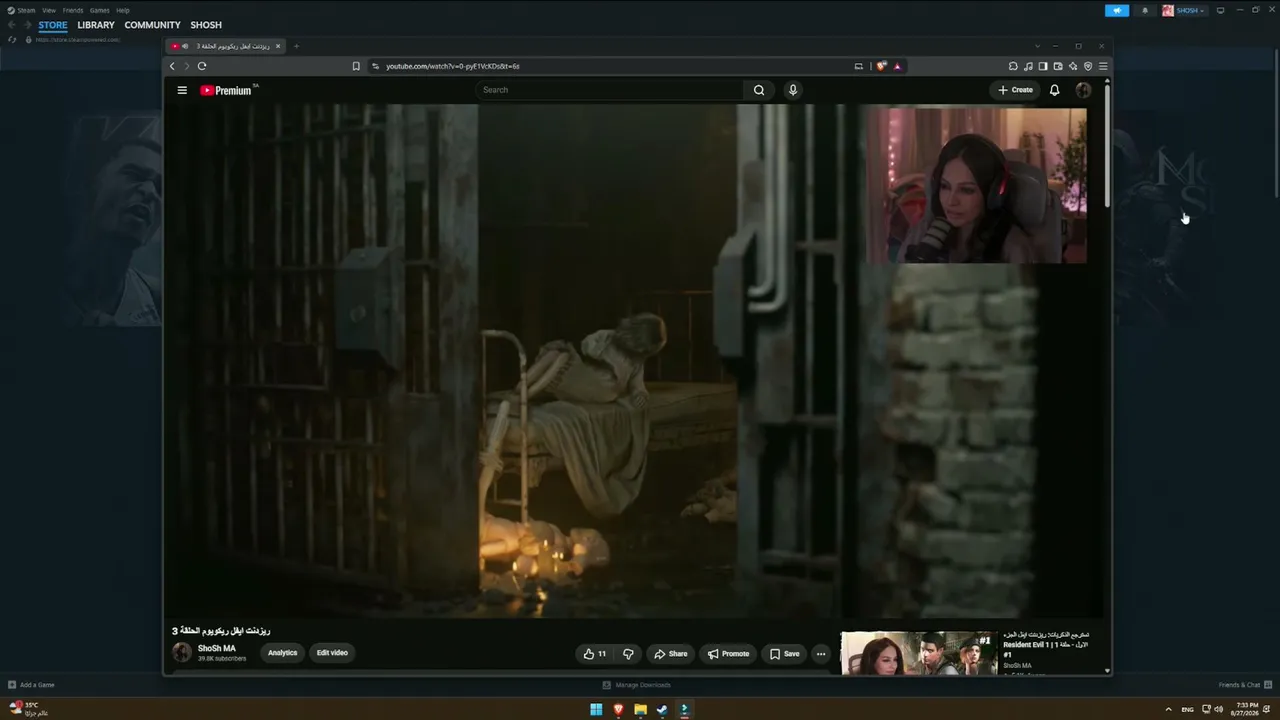Switch to the Steam COMMUNITY tab
The image size is (1280, 720).
click(153, 25)
